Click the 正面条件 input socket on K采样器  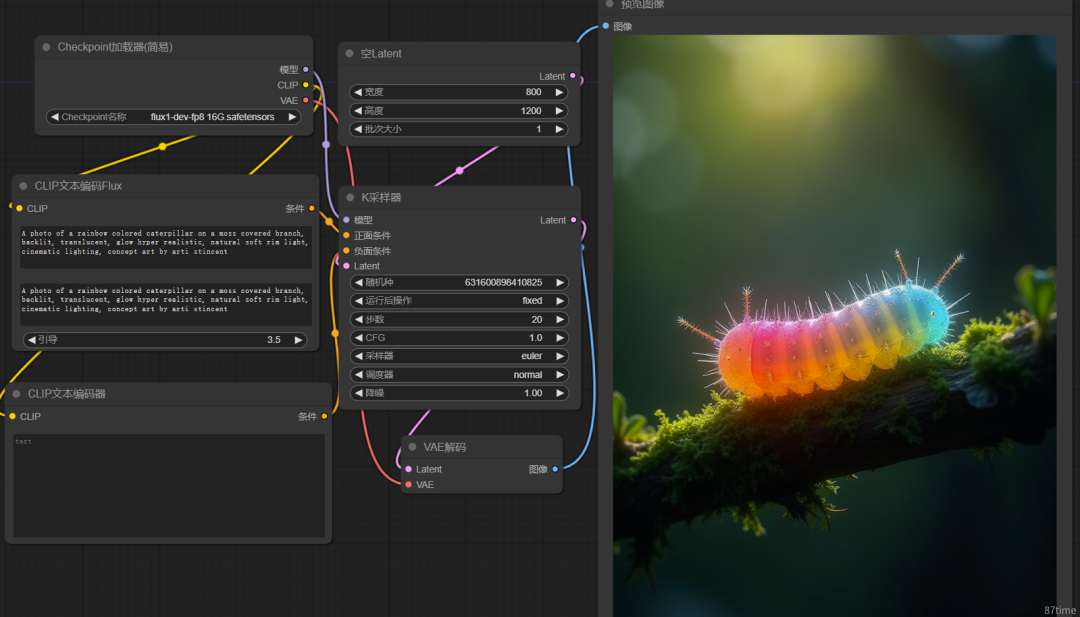click(346, 236)
